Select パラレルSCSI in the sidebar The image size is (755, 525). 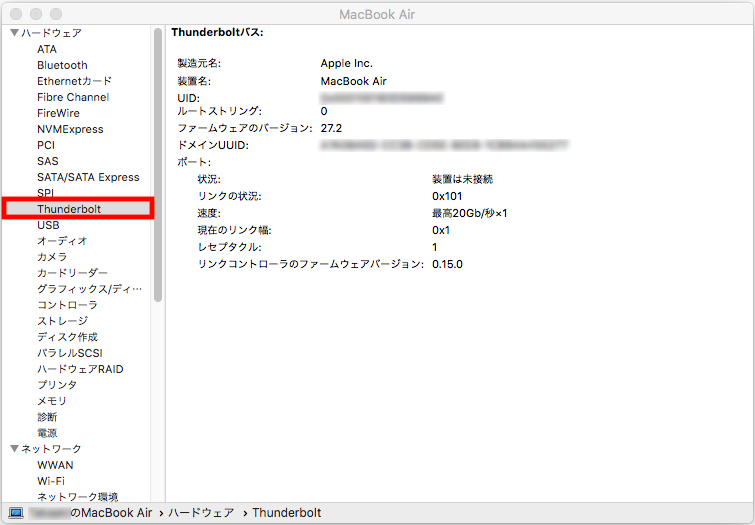click(70, 353)
